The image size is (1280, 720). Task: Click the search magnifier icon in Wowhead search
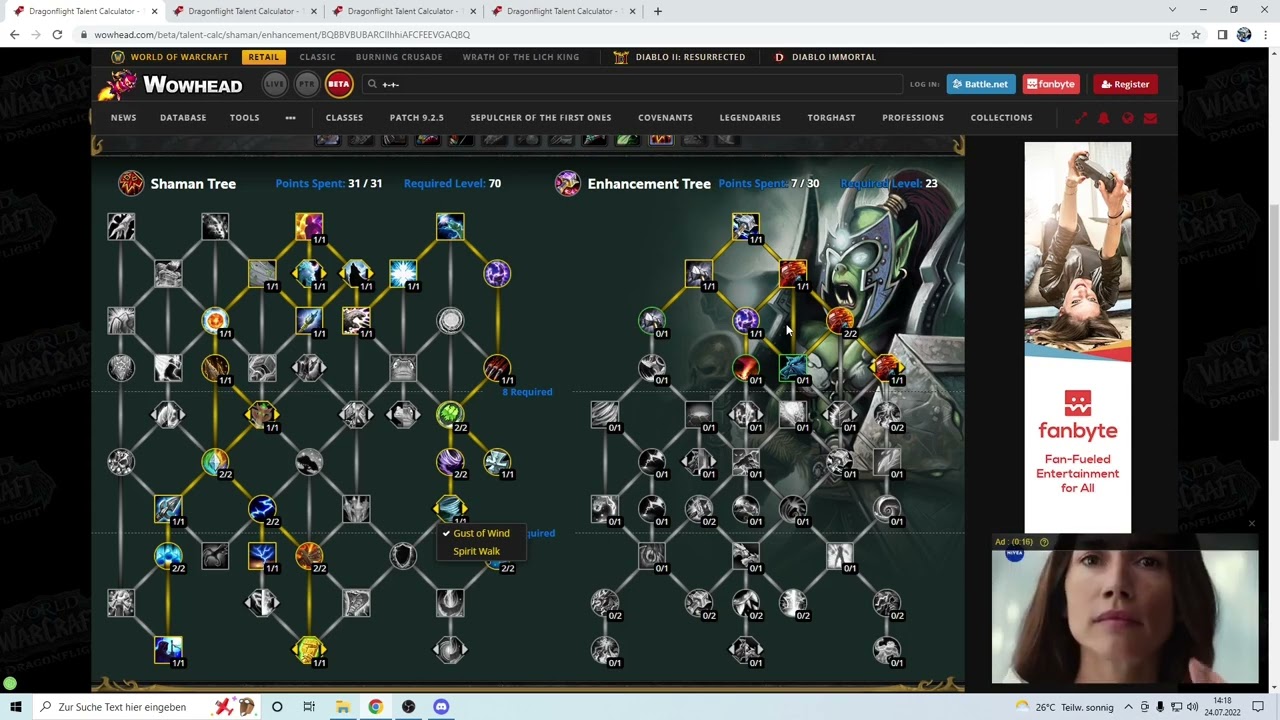[x=372, y=84]
